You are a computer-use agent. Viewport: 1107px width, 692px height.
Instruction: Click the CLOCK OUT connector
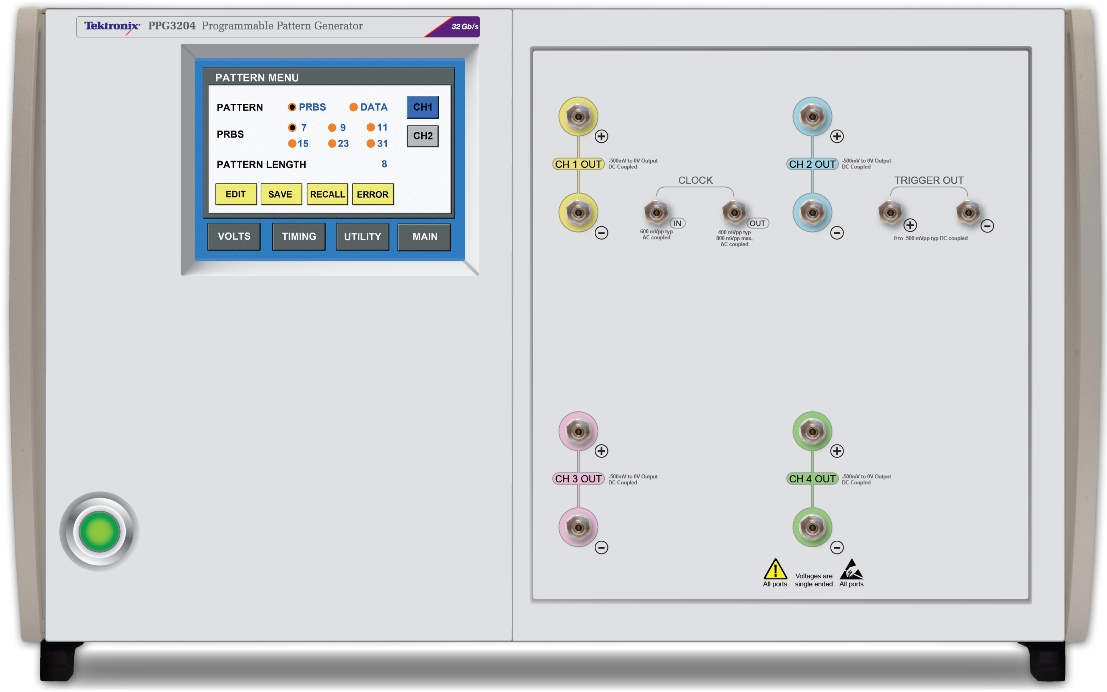(734, 211)
